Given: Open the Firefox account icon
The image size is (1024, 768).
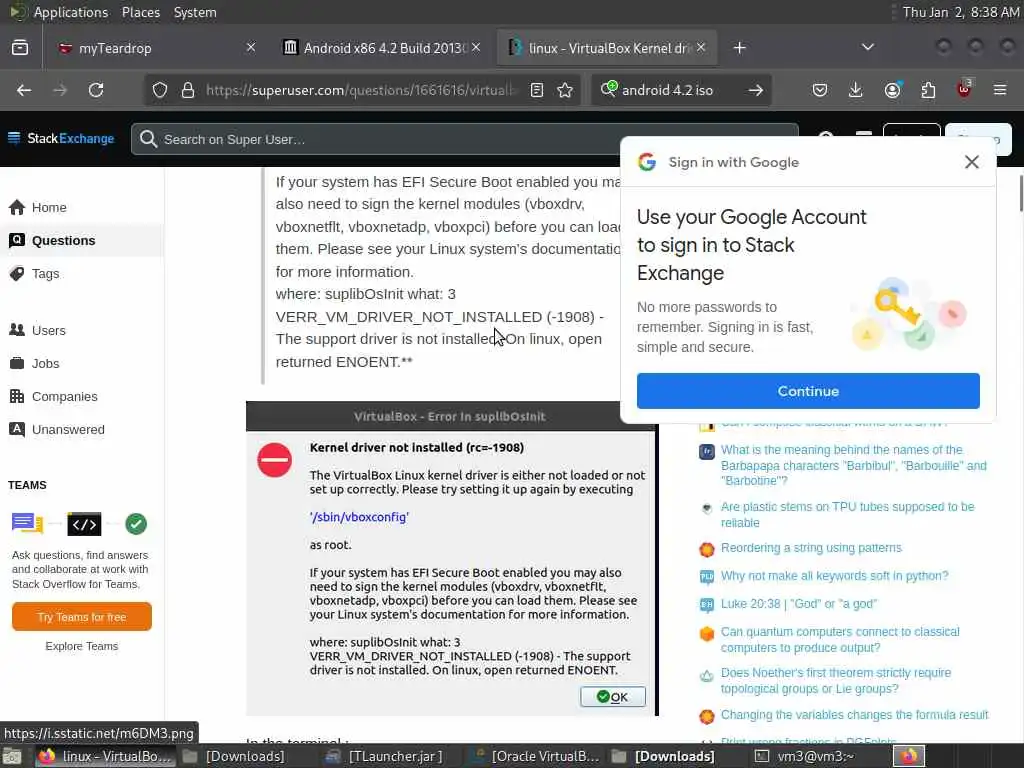Looking at the screenshot, I should pyautogui.click(x=892, y=90).
